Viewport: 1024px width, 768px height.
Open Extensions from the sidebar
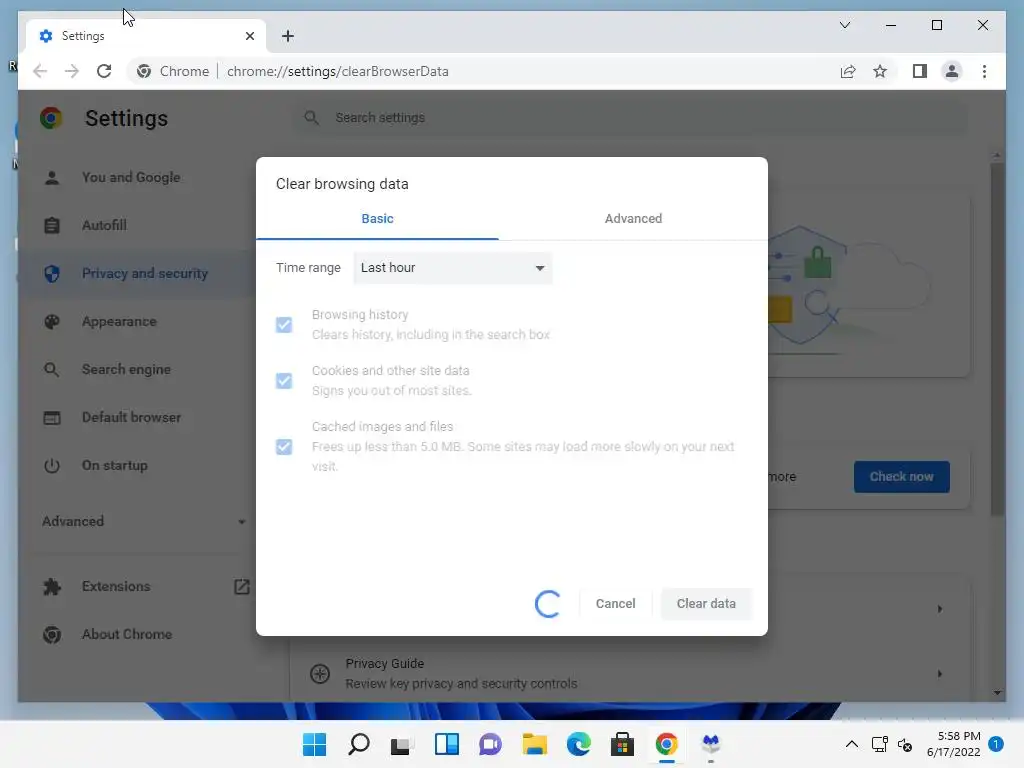point(116,586)
